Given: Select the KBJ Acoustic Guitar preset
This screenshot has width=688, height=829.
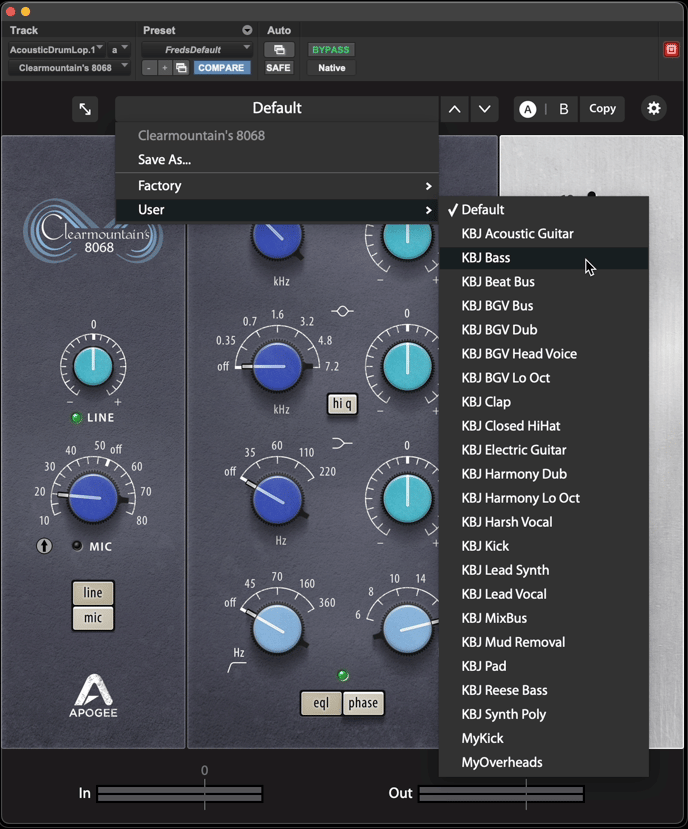Looking at the screenshot, I should 544,234.
